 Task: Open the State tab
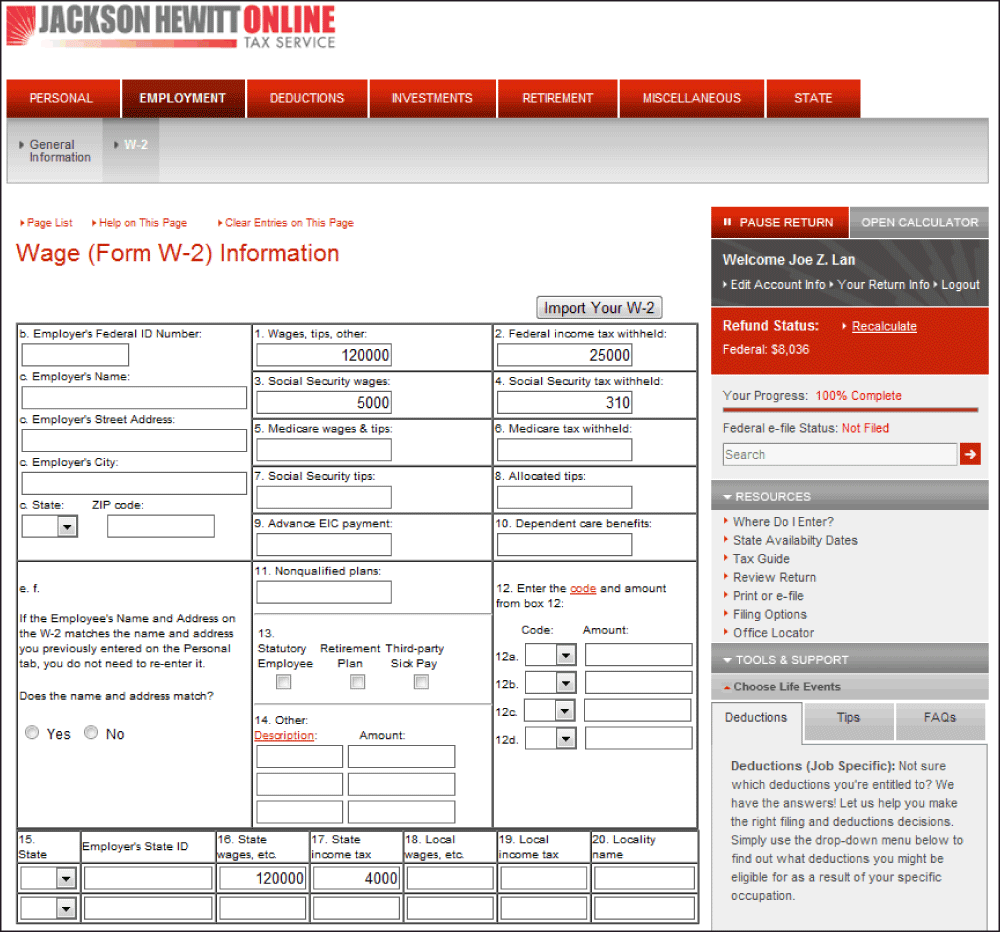click(813, 98)
